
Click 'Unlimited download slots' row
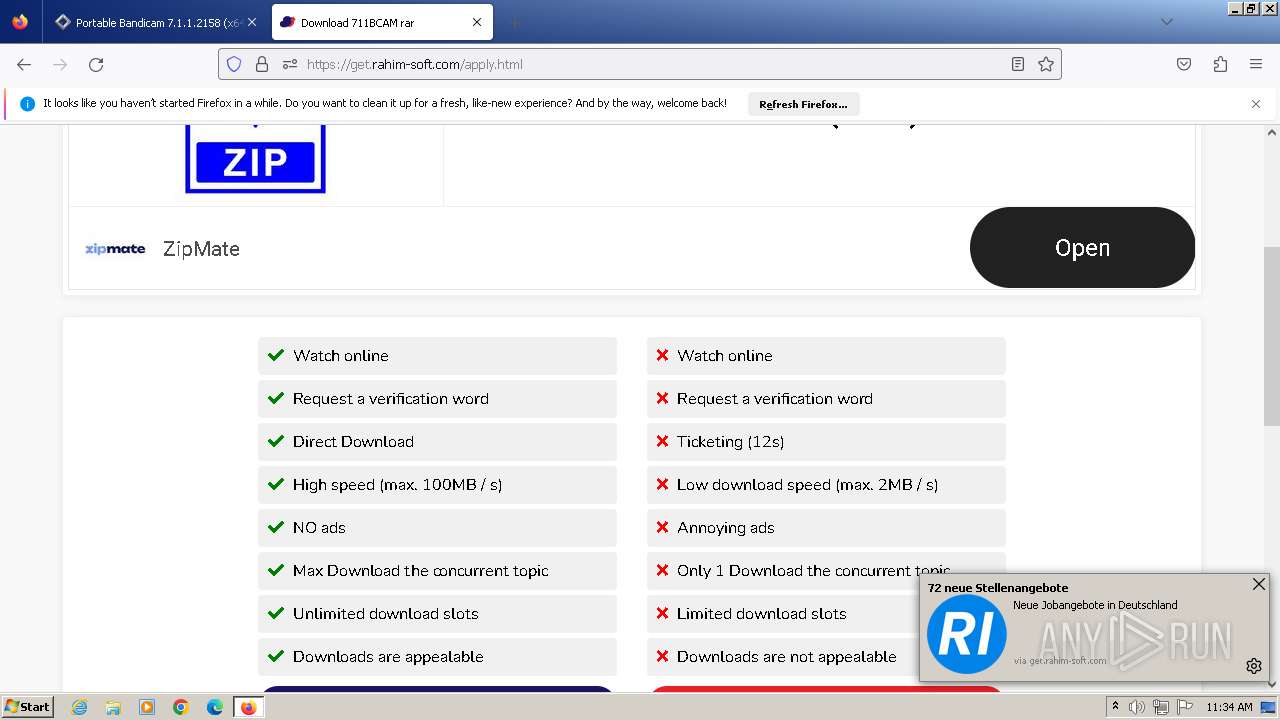coord(437,614)
